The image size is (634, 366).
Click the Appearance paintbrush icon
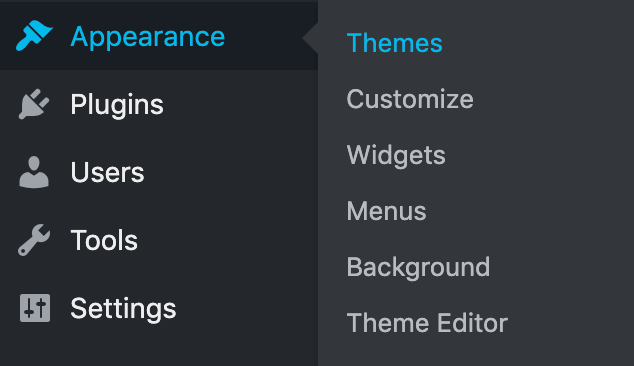[34, 36]
